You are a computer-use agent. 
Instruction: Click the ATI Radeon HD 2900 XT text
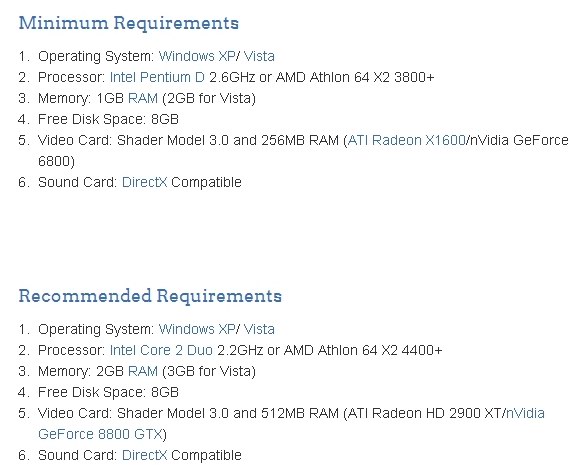point(424,413)
